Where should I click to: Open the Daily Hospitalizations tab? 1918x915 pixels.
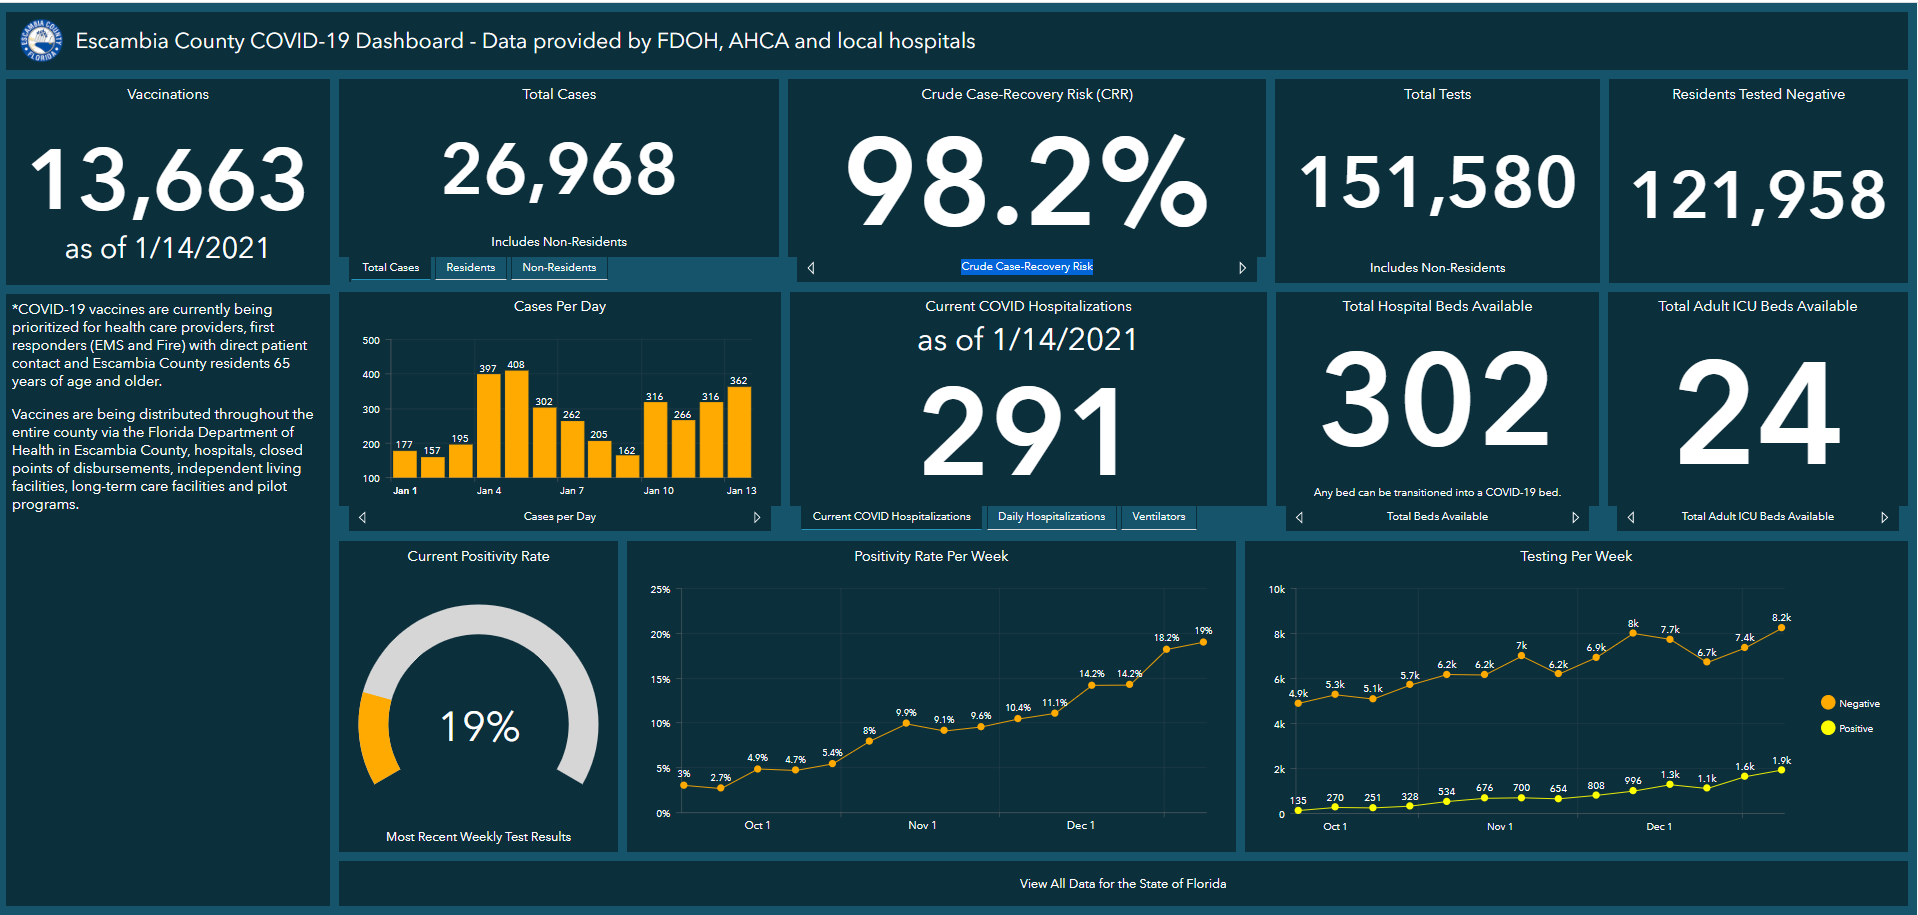(x=1051, y=517)
